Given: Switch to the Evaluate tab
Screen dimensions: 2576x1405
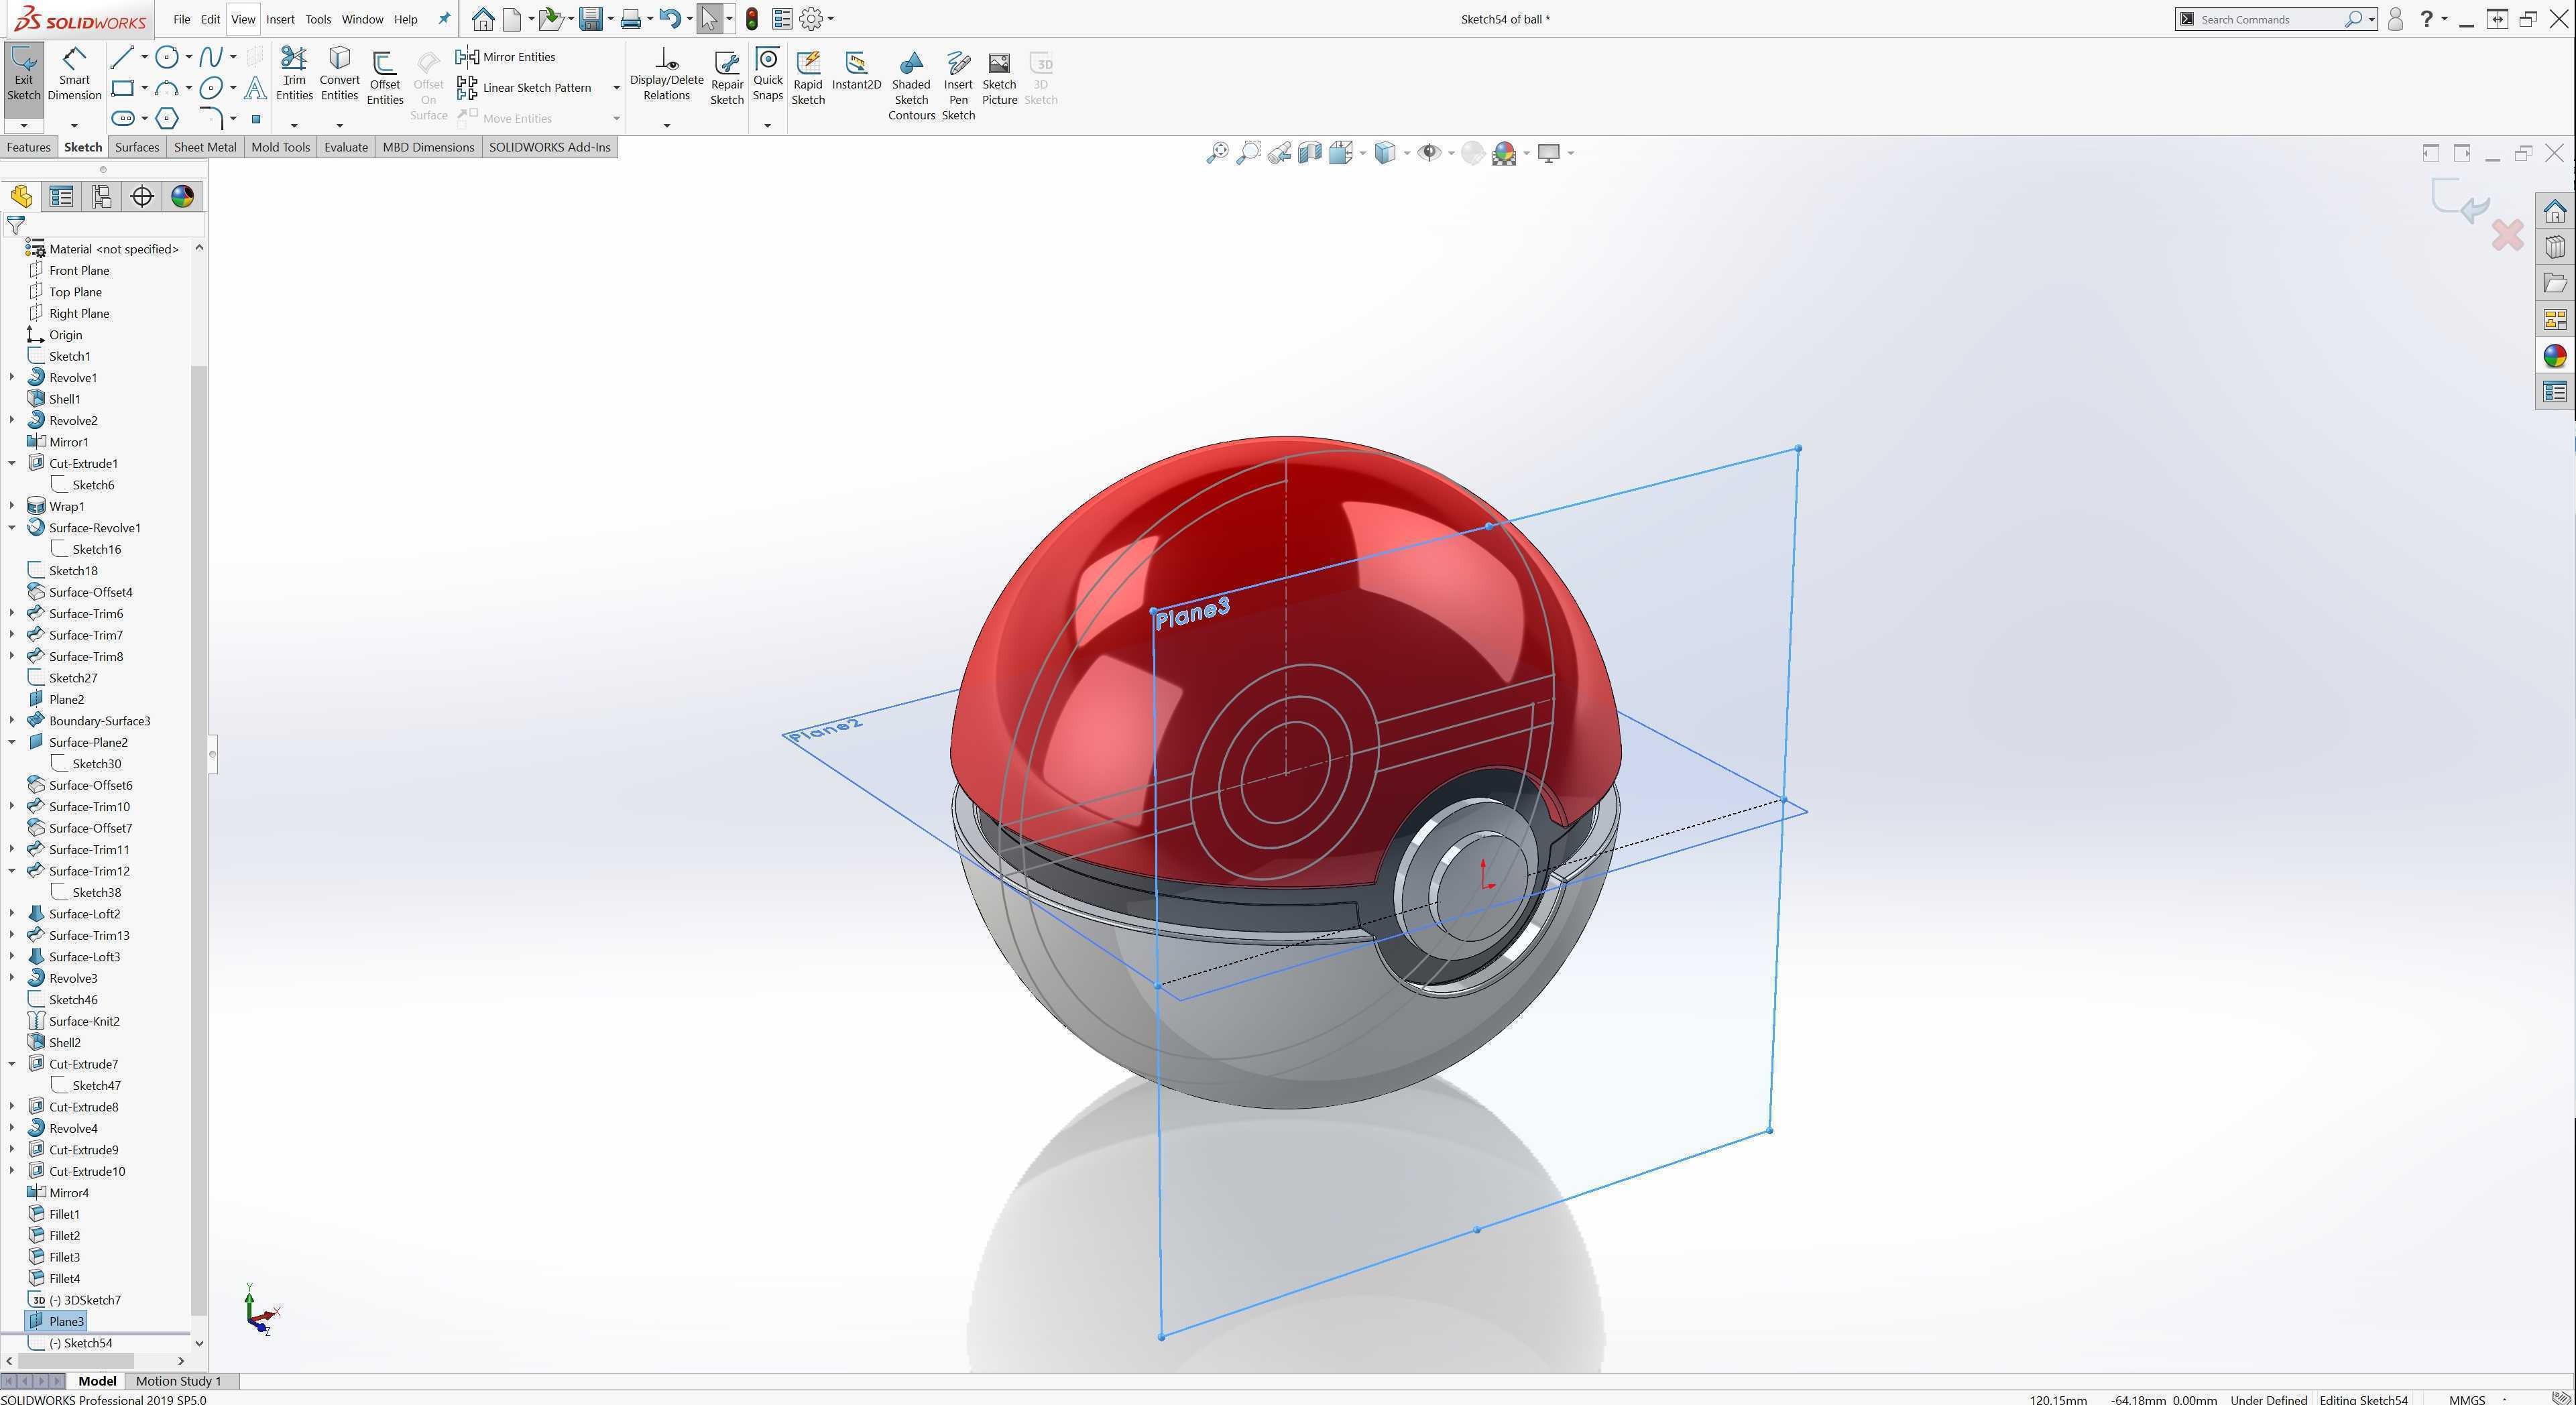Looking at the screenshot, I should 346,147.
